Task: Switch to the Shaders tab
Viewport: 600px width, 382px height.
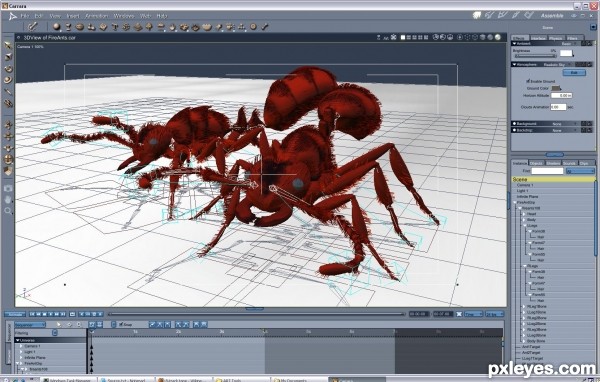Action: 553,163
